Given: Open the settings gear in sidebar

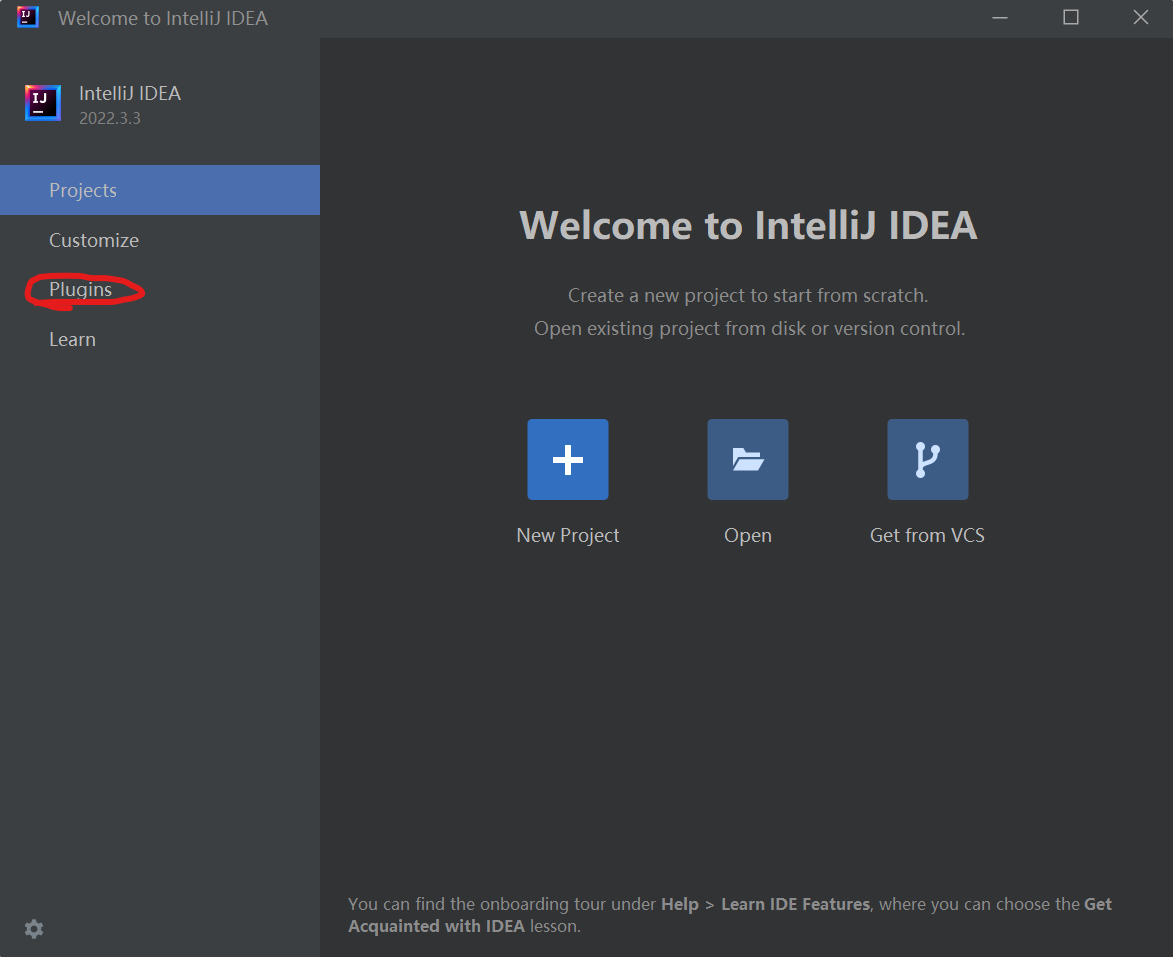Looking at the screenshot, I should click(x=34, y=929).
